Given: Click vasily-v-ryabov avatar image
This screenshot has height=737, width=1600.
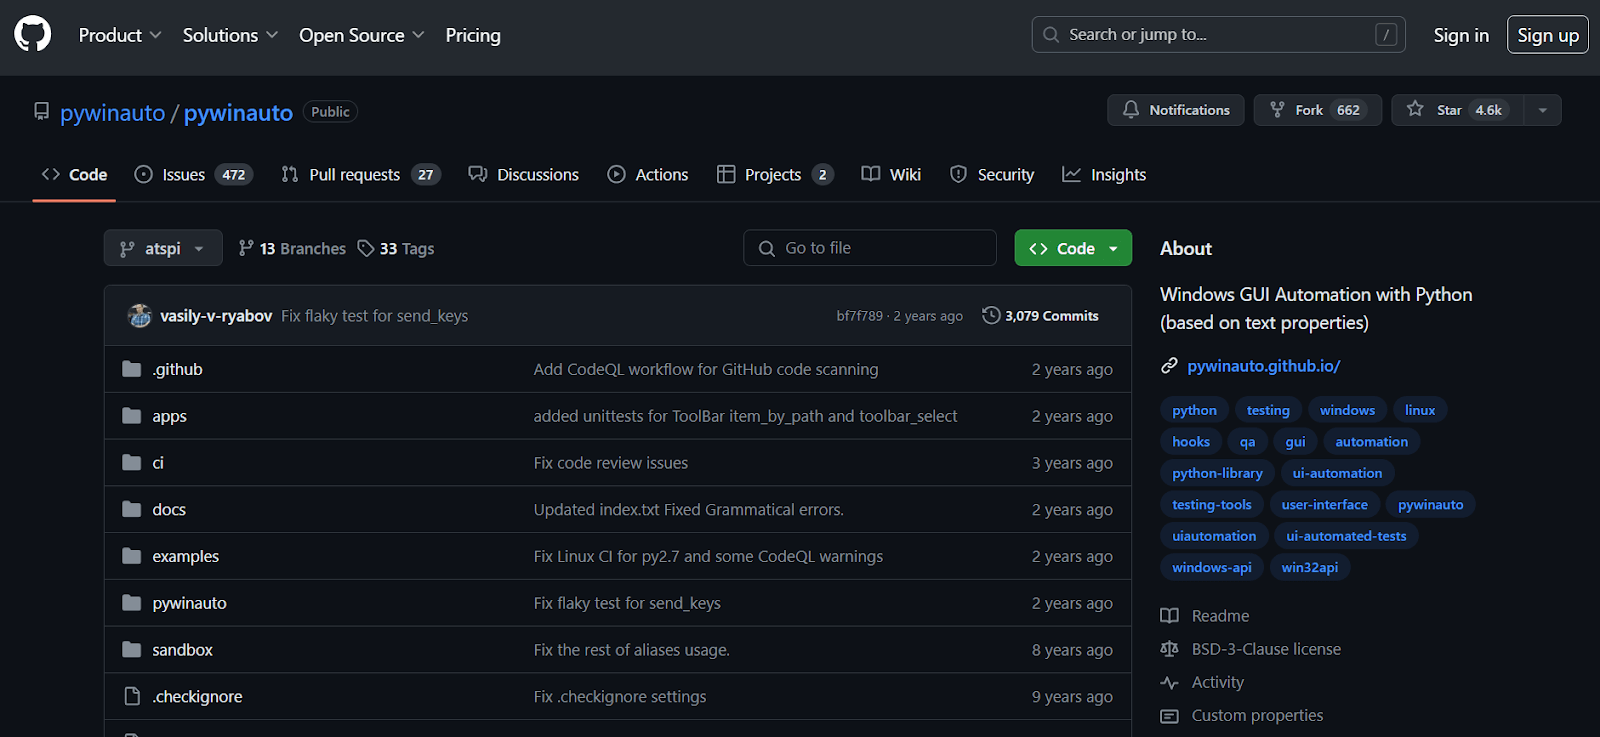Looking at the screenshot, I should 140,315.
